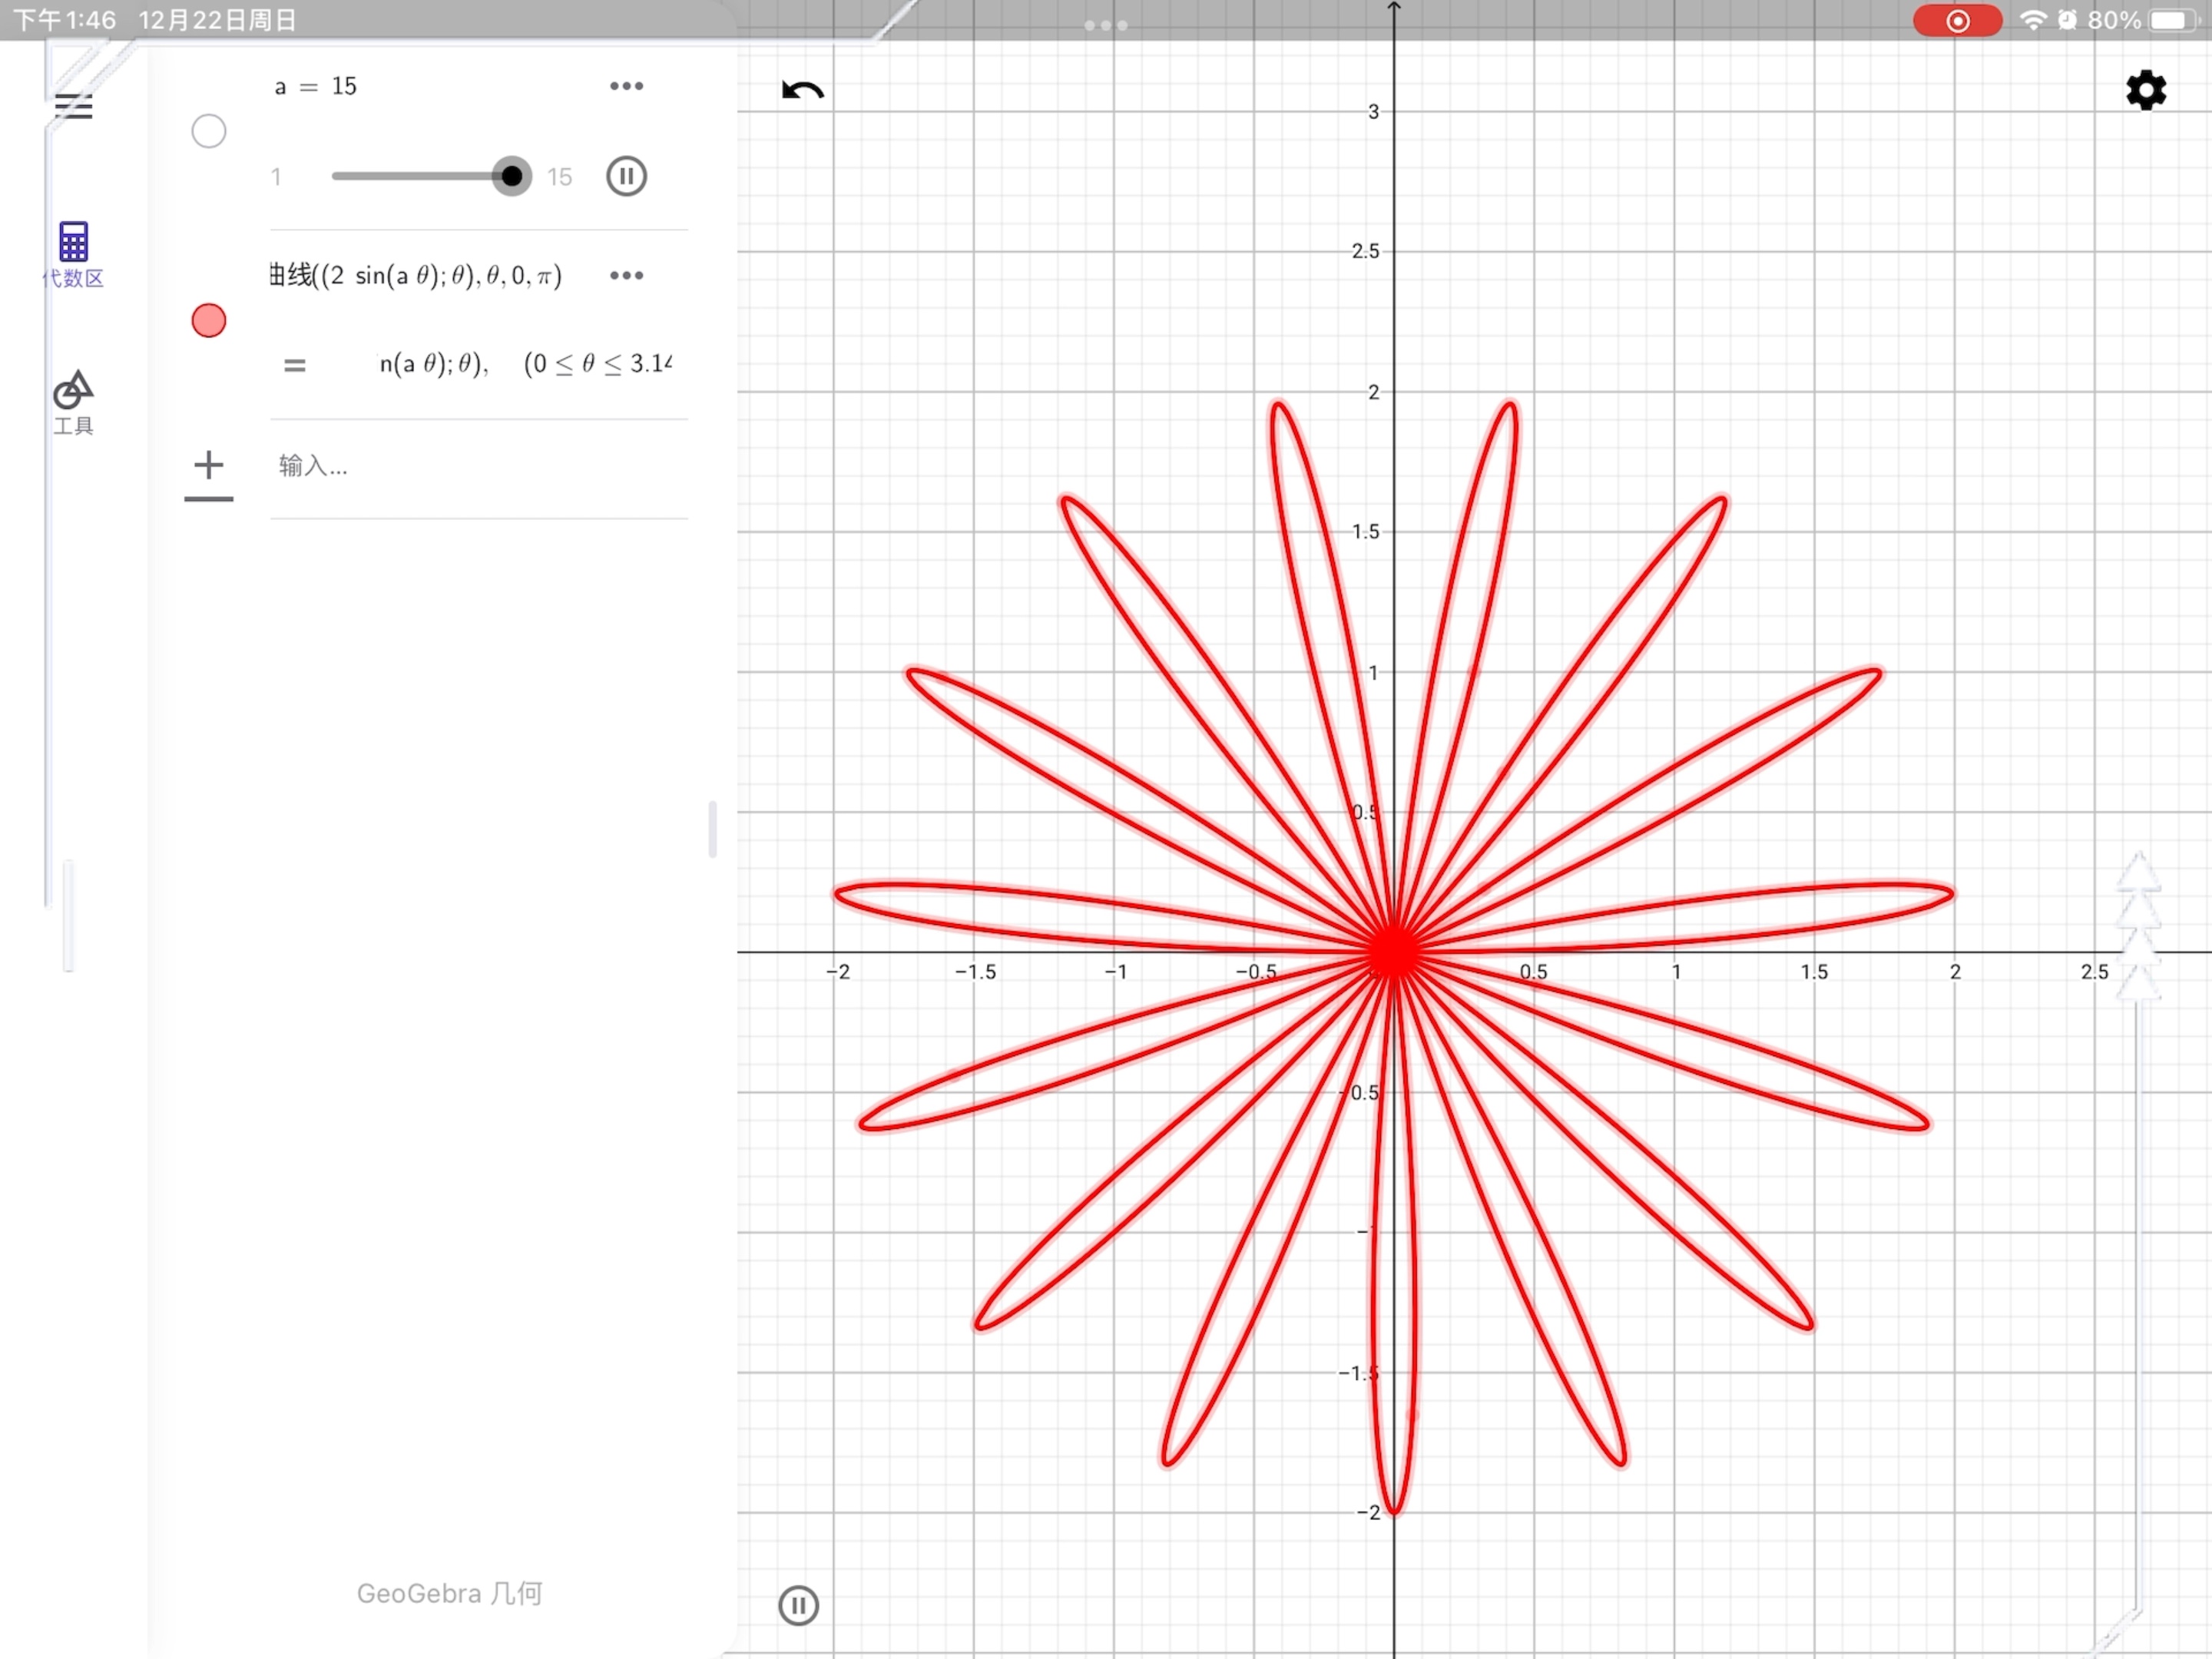Toggle visibility circle for slider a

click(209, 131)
